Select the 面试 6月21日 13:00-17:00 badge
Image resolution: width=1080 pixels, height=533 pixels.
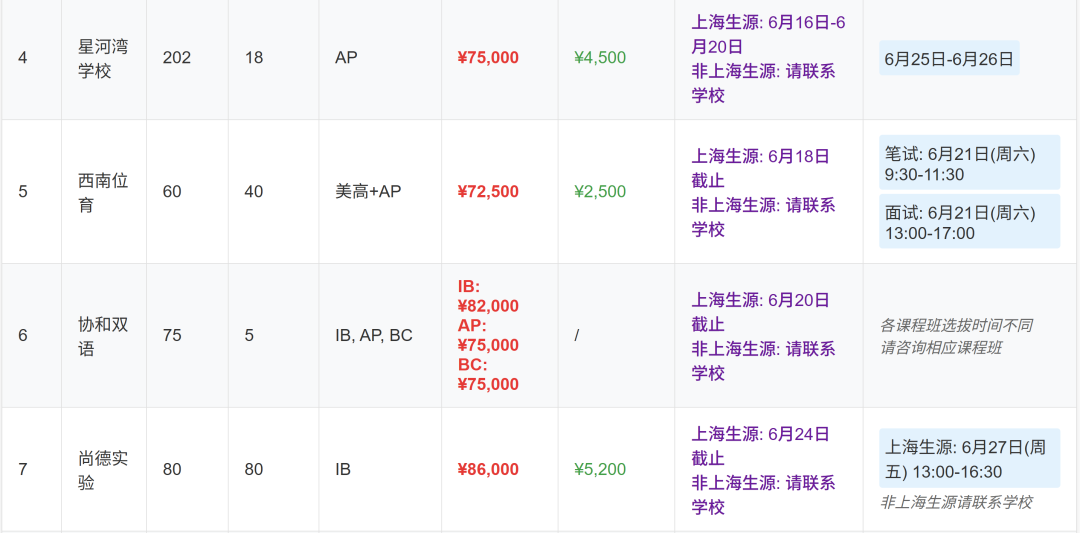coord(969,221)
